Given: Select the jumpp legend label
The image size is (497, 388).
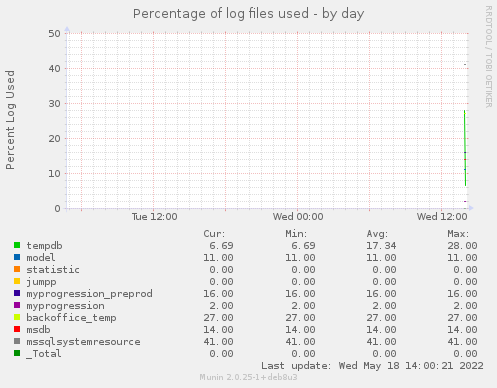Looking at the screenshot, I should click(x=41, y=282).
